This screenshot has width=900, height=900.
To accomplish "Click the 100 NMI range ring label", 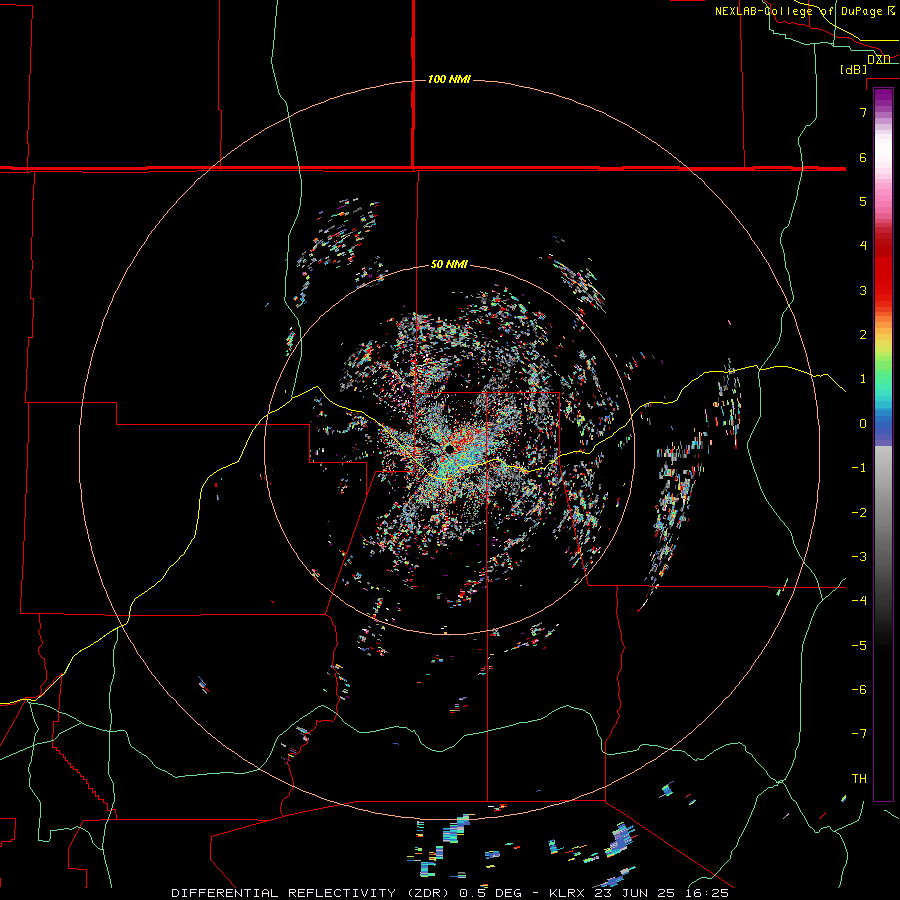I will click(449, 79).
